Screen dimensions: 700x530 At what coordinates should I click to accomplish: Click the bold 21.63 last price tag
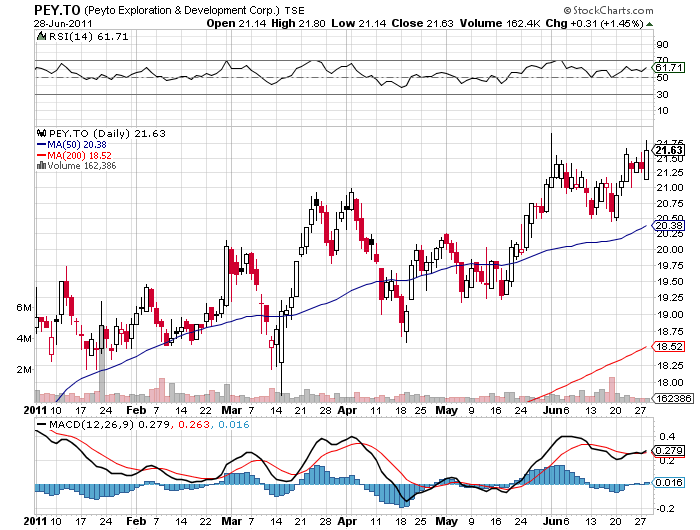668,150
